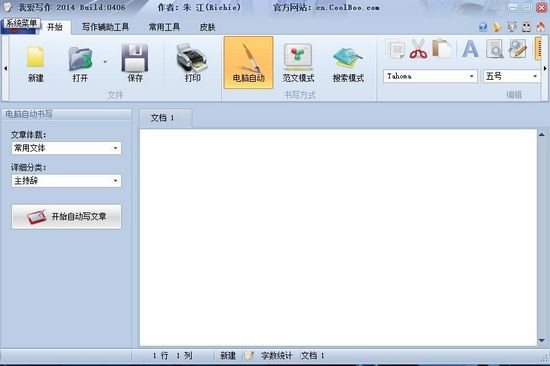
Task: Print using the 打印 printer icon
Action: (192, 63)
